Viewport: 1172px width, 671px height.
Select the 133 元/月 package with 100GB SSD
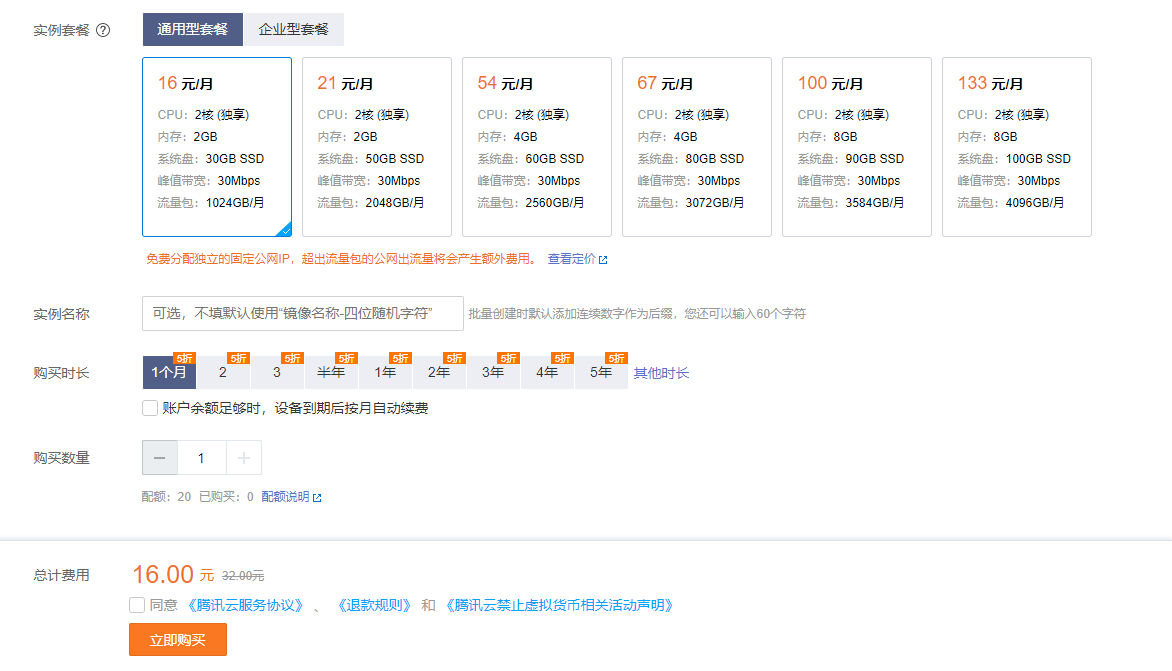tap(1017, 147)
